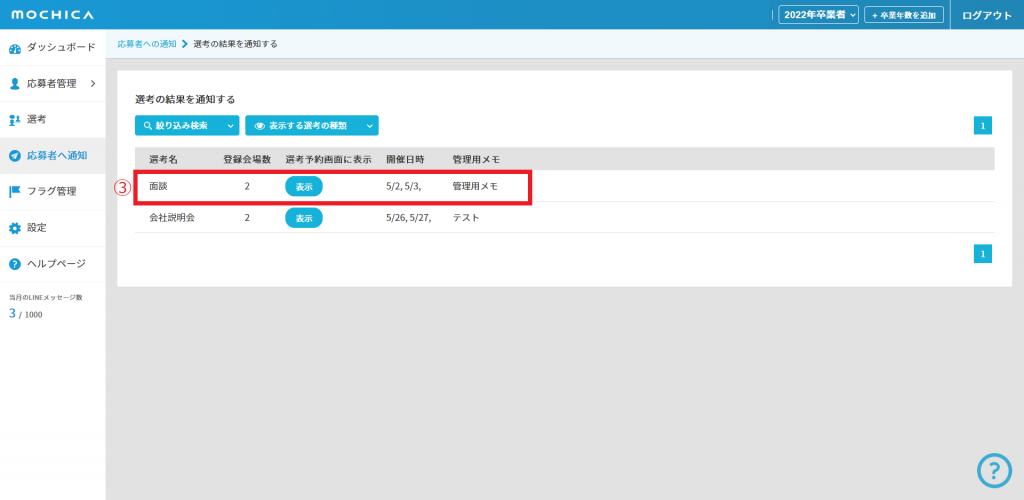Select フラグ管理 in the sidebar

pos(51,192)
